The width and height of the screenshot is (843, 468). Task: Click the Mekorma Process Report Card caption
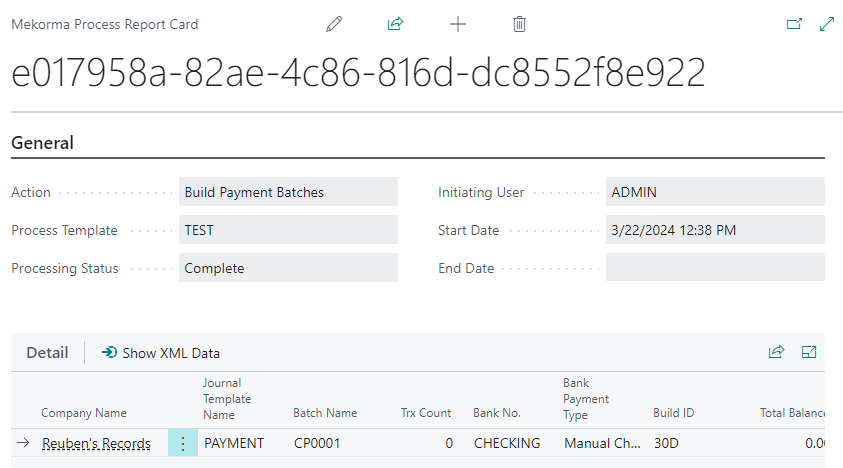click(x=105, y=25)
